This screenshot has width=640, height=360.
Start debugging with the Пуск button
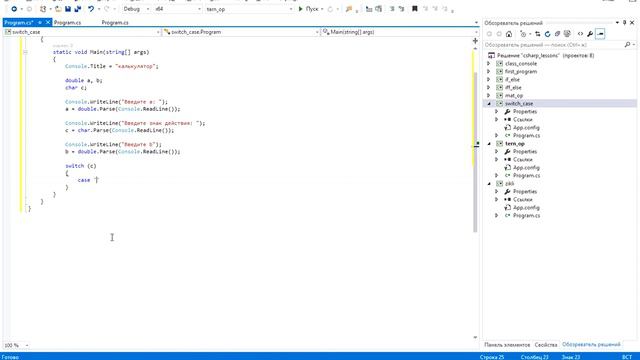(x=308, y=9)
